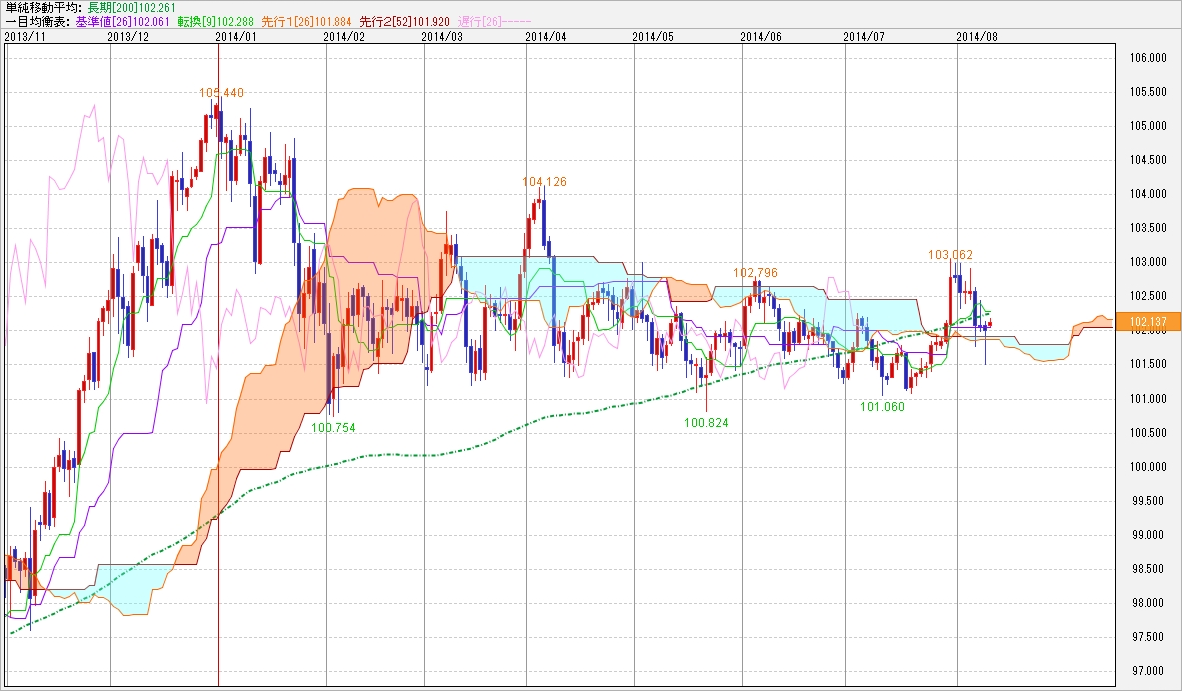This screenshot has height=691, width=1182.
Task: Click the 100.824 low price label
Action: (706, 423)
